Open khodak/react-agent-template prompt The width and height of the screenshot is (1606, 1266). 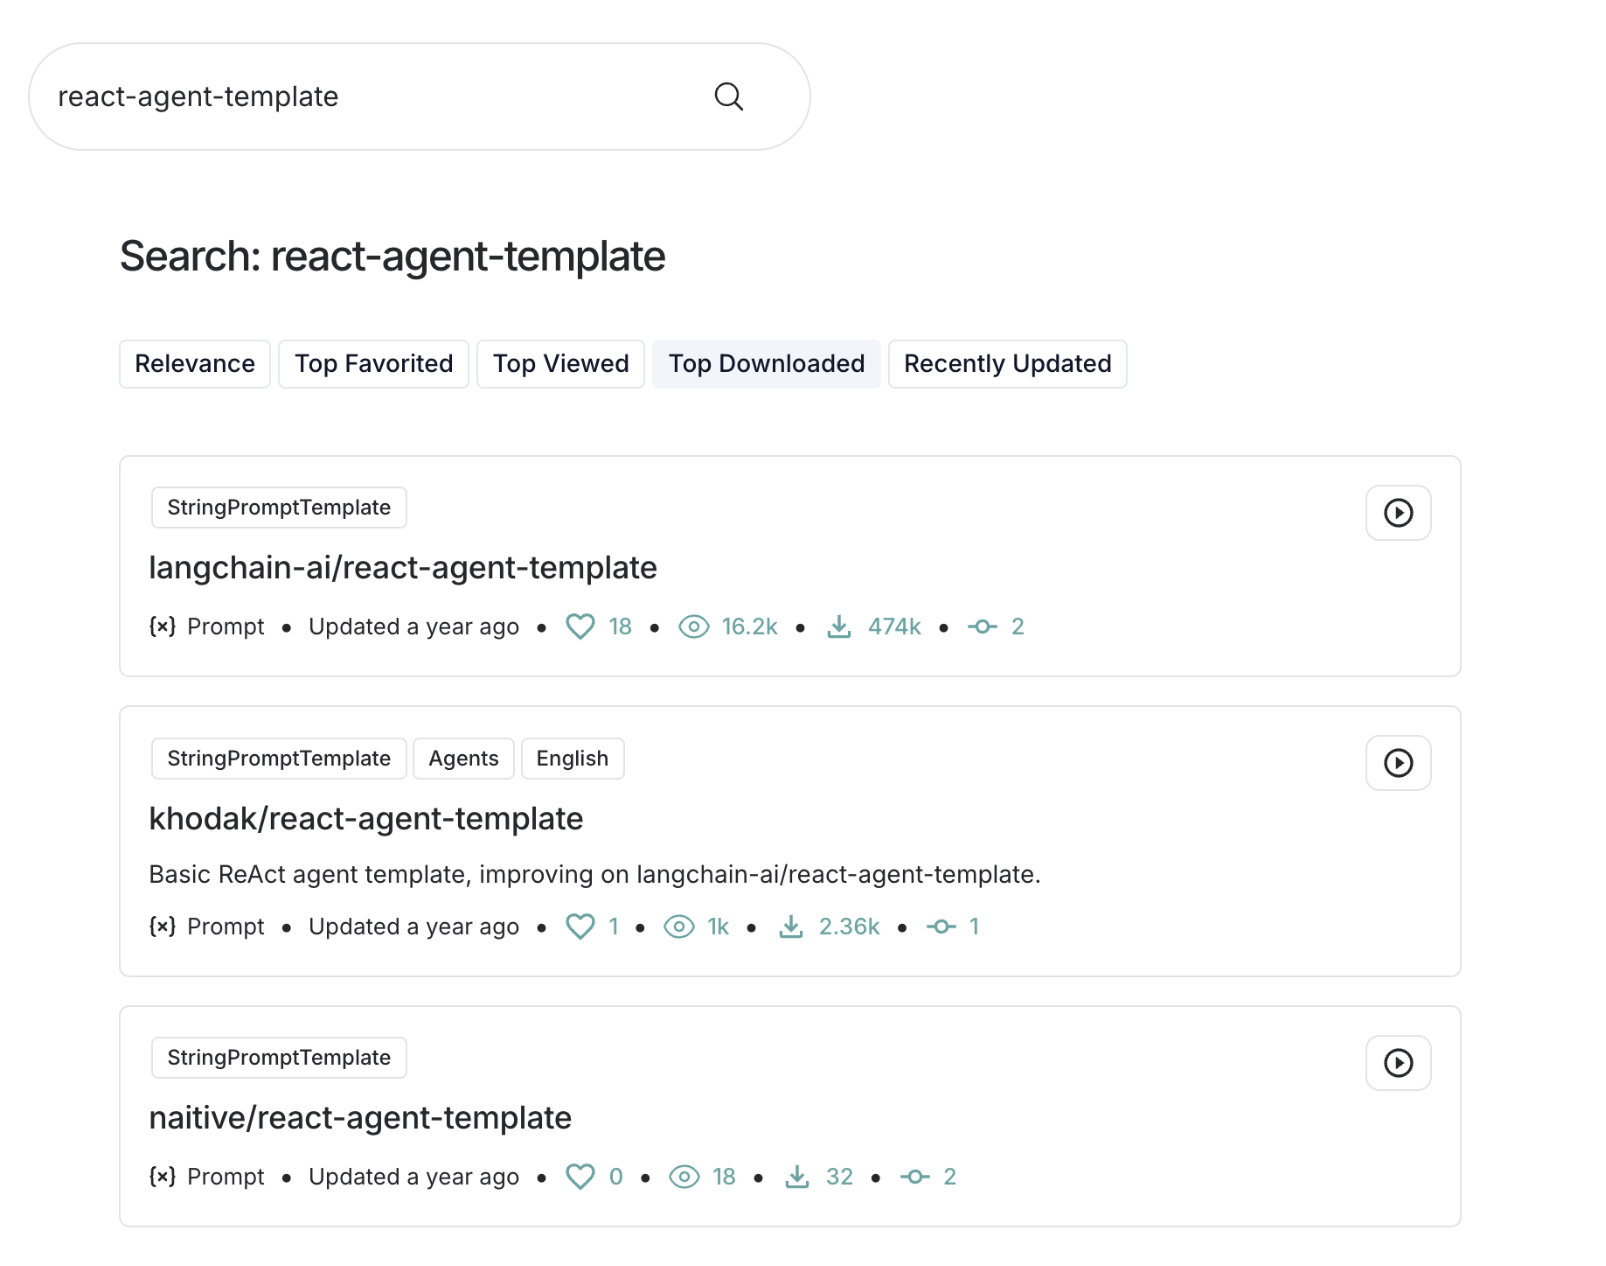click(366, 819)
